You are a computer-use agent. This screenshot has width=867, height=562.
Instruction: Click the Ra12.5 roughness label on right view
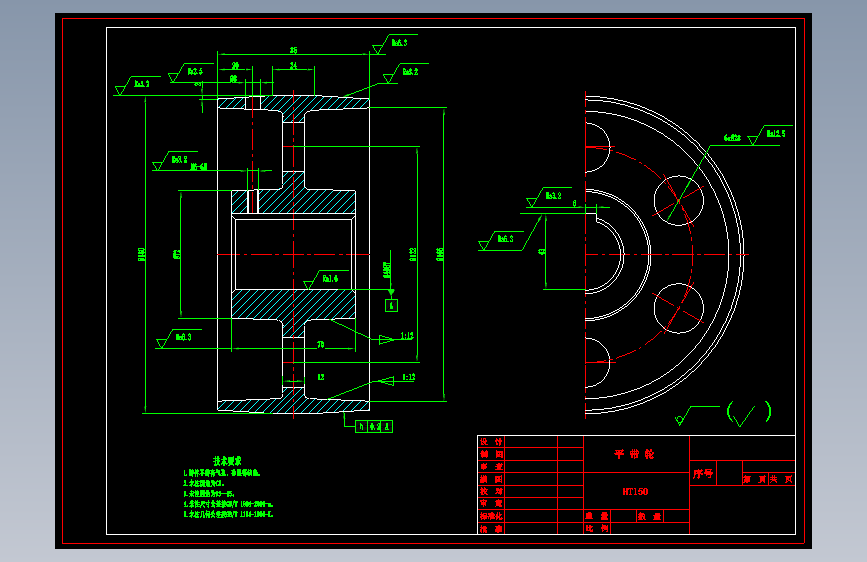coord(775,133)
